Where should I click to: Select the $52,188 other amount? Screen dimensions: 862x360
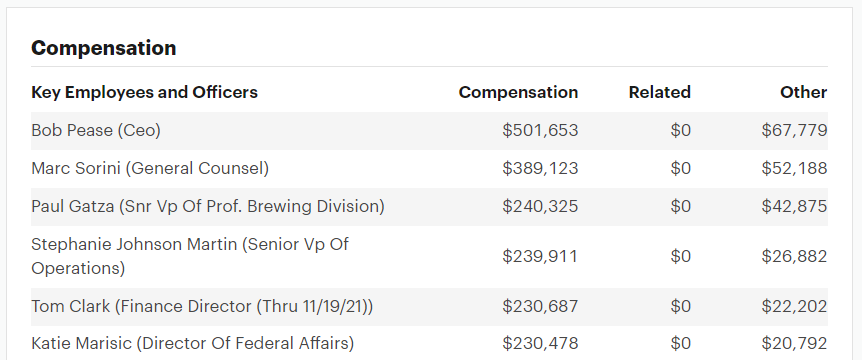coord(794,168)
